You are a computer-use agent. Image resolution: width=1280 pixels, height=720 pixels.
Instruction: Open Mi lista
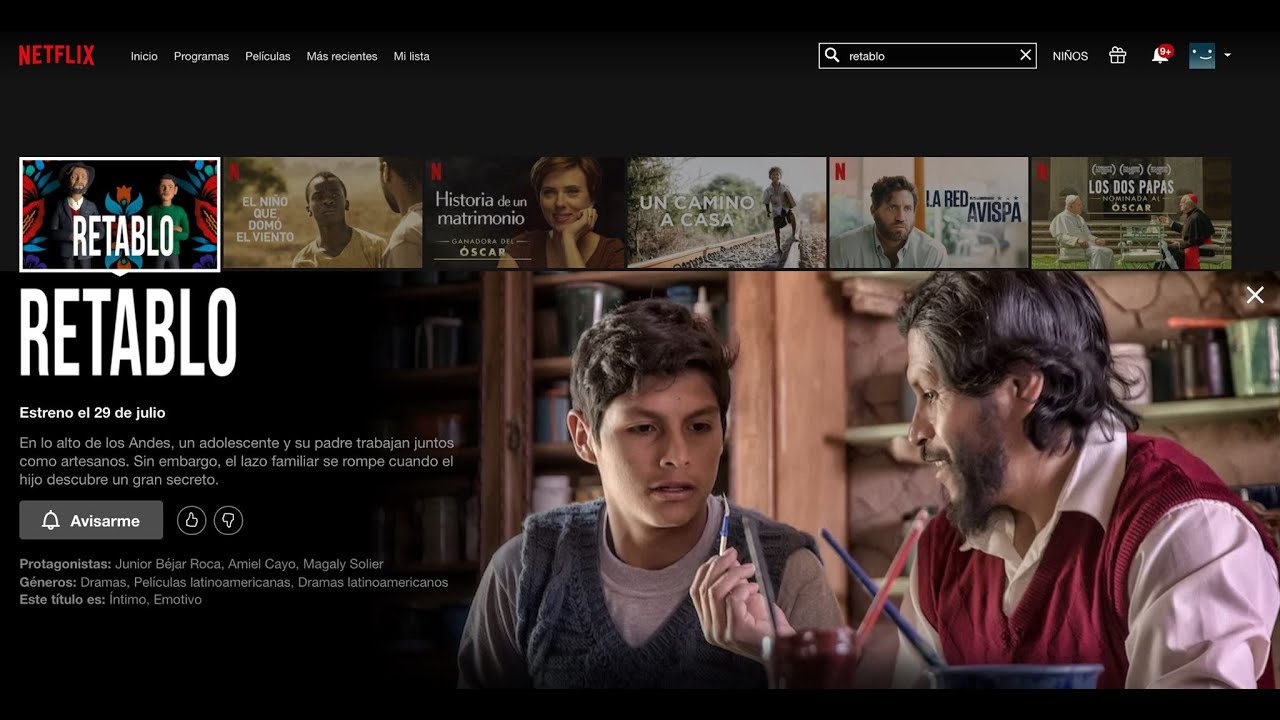[x=411, y=57]
